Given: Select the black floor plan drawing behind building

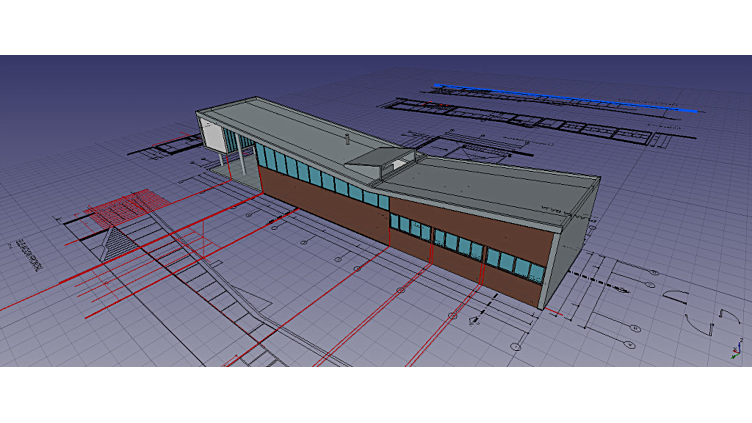Looking at the screenshot, I should click(520, 121).
